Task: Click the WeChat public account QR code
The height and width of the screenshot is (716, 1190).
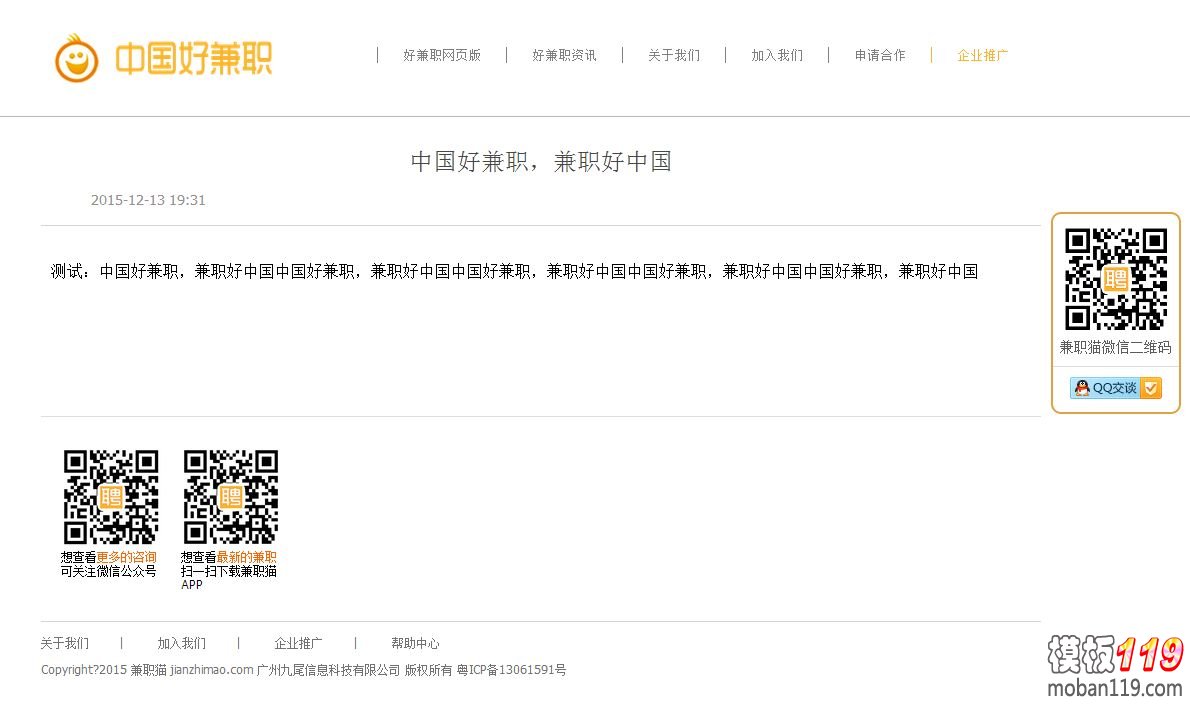Action: coord(111,497)
